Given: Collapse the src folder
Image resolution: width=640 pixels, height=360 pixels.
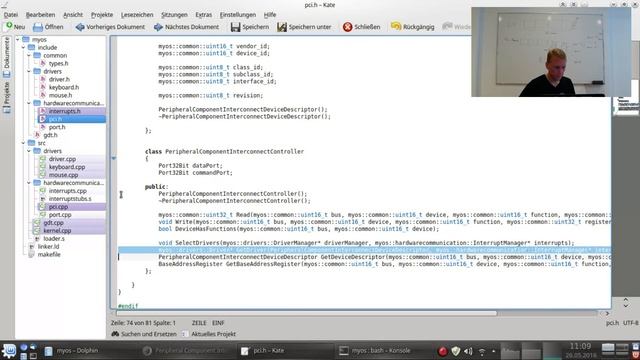Looking at the screenshot, I should [x=24, y=143].
